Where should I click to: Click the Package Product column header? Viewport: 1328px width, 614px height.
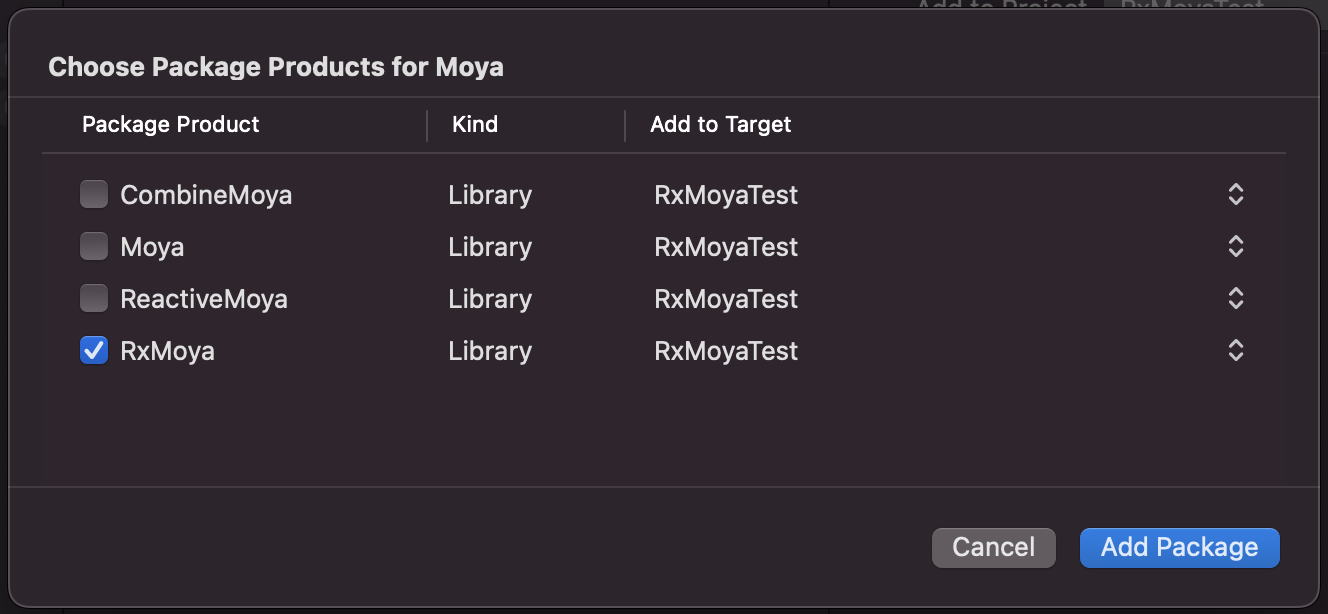point(170,124)
